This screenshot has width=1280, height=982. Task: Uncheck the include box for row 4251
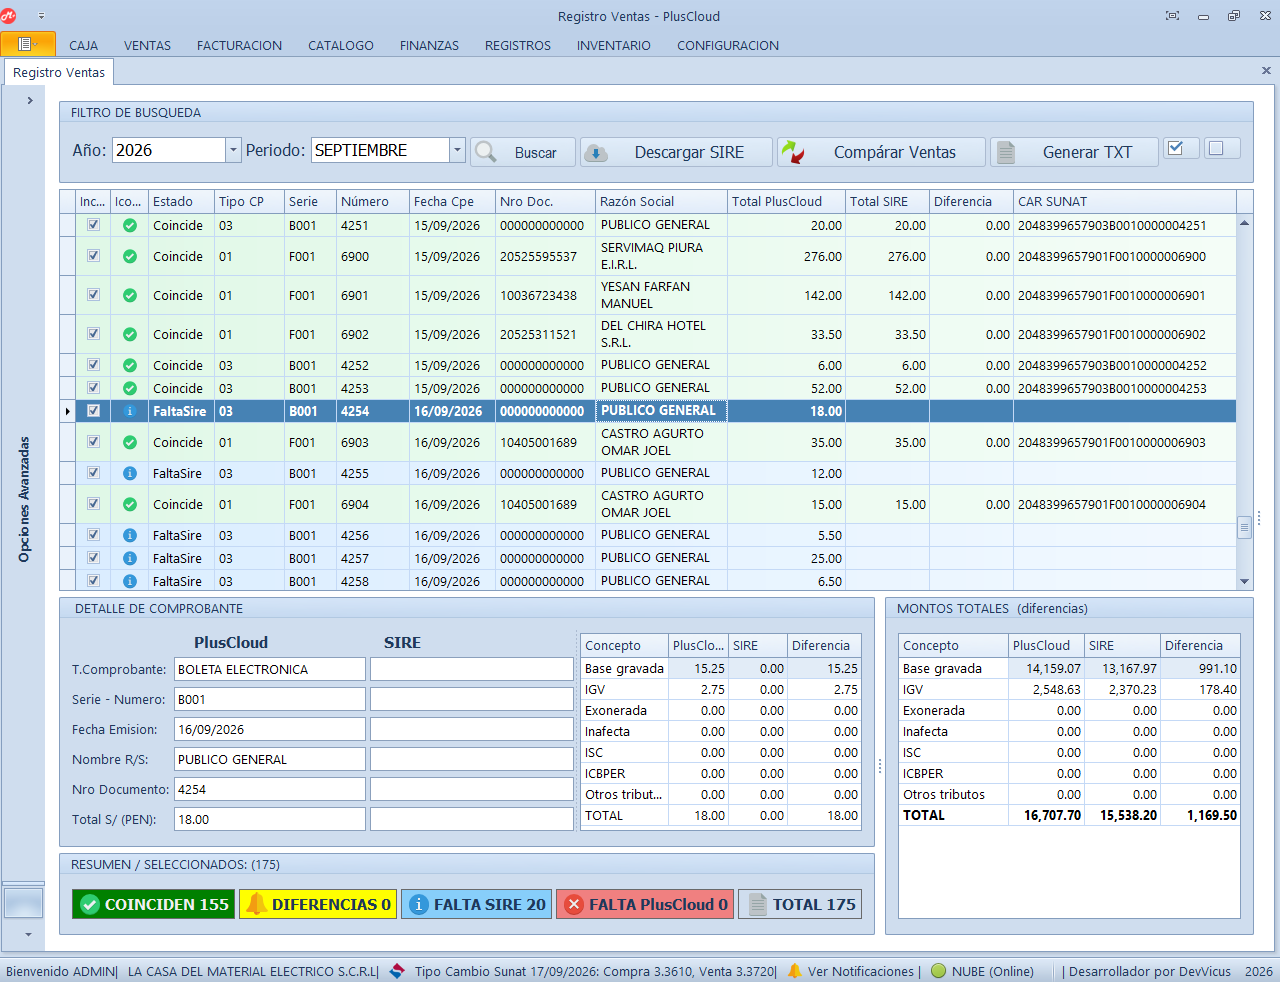(x=93, y=225)
